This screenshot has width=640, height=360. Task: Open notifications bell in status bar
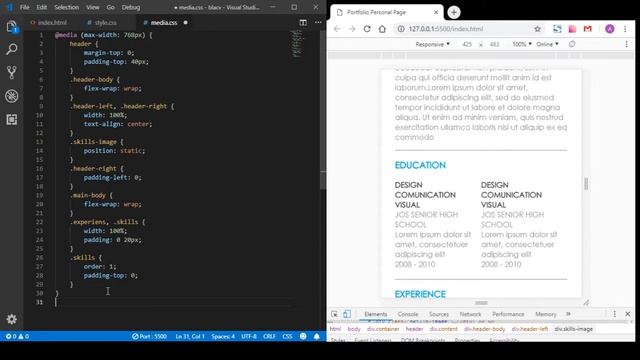point(316,336)
